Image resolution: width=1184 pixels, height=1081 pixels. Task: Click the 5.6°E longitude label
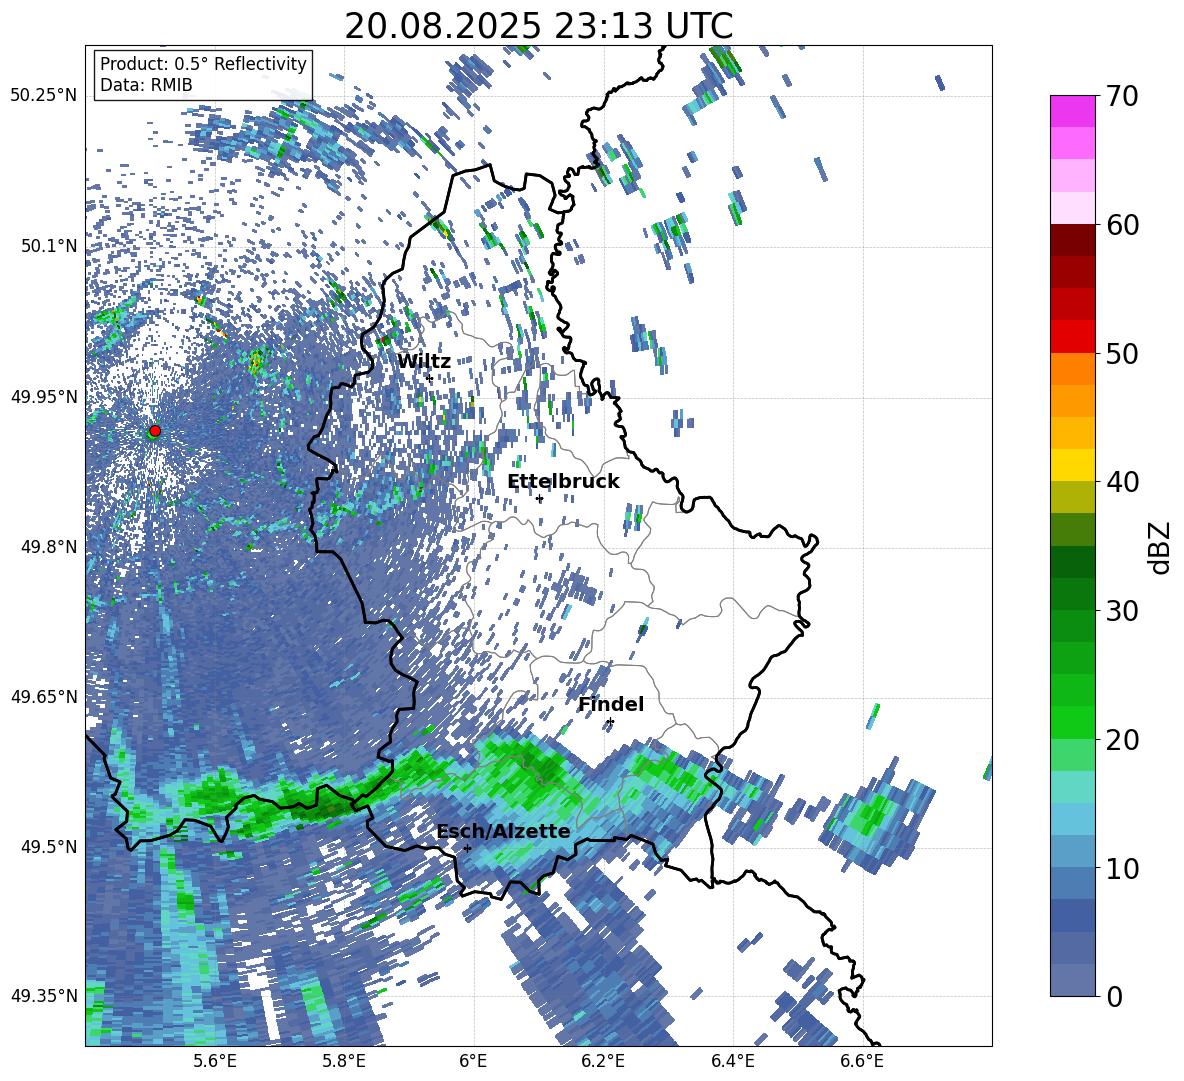[215, 1061]
